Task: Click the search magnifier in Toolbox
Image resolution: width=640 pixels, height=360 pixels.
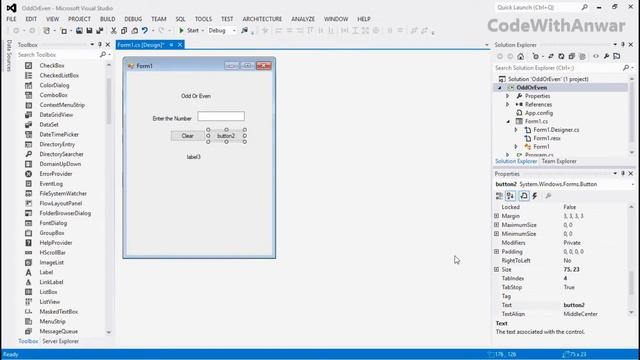Action: tap(103, 54)
